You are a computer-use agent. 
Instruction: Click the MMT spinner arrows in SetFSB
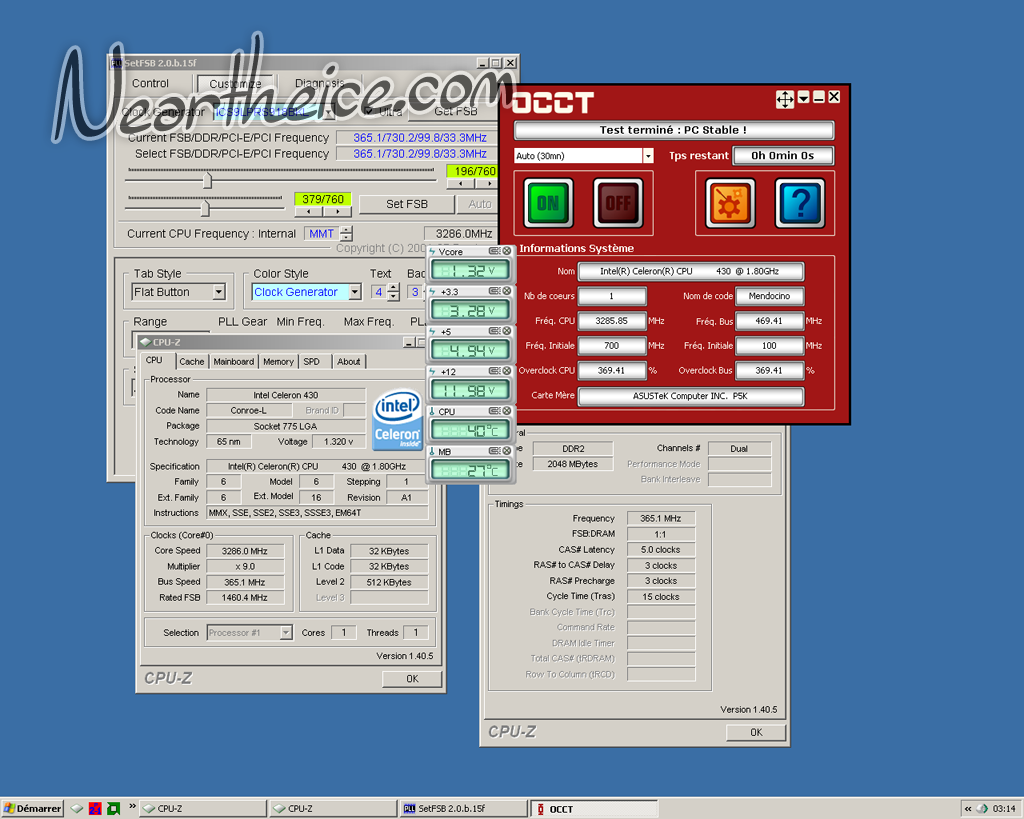pyautogui.click(x=347, y=233)
